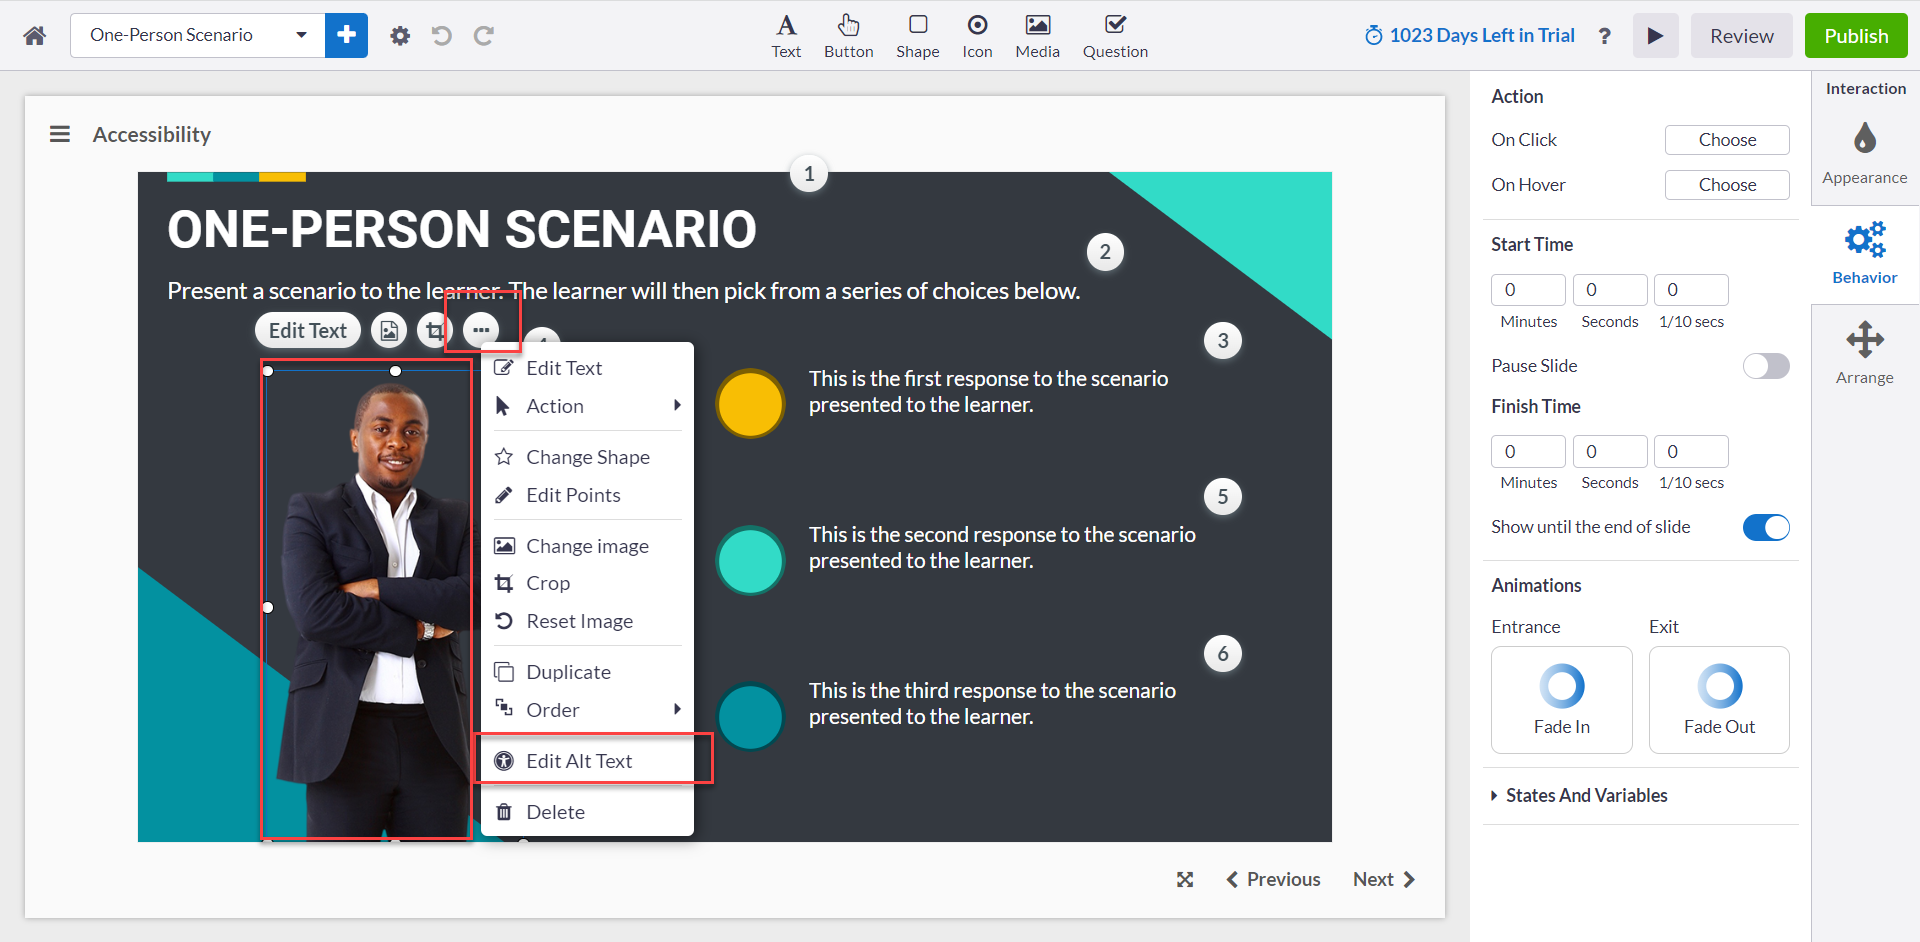Open the settings gear
This screenshot has height=942, width=1920.
coord(400,36)
